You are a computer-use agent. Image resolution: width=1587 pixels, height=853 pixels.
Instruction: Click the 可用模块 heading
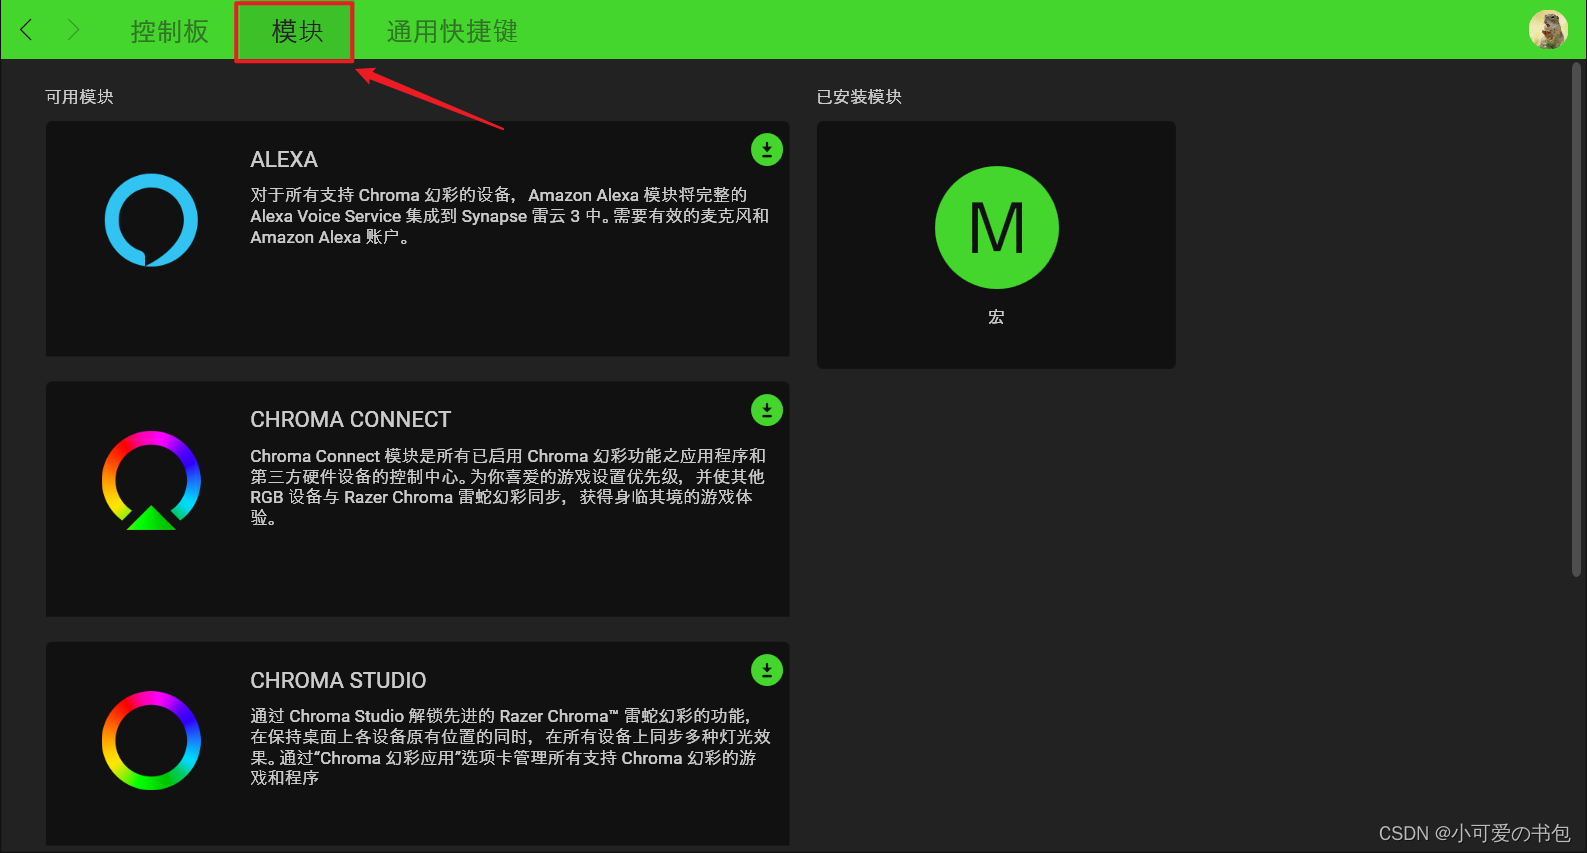80,97
